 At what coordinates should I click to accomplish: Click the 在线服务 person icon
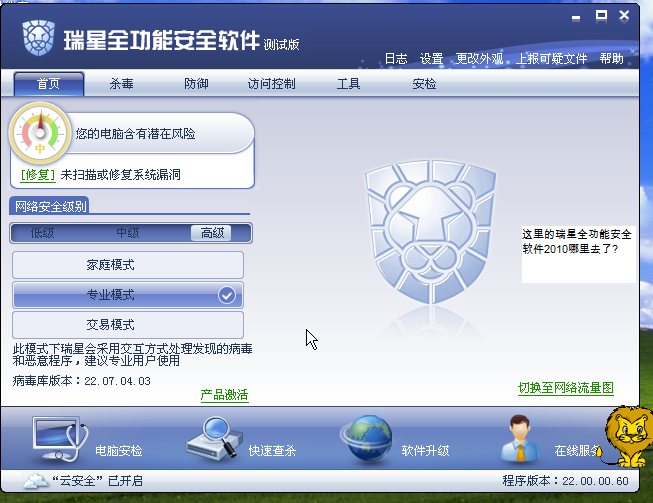tap(520, 438)
